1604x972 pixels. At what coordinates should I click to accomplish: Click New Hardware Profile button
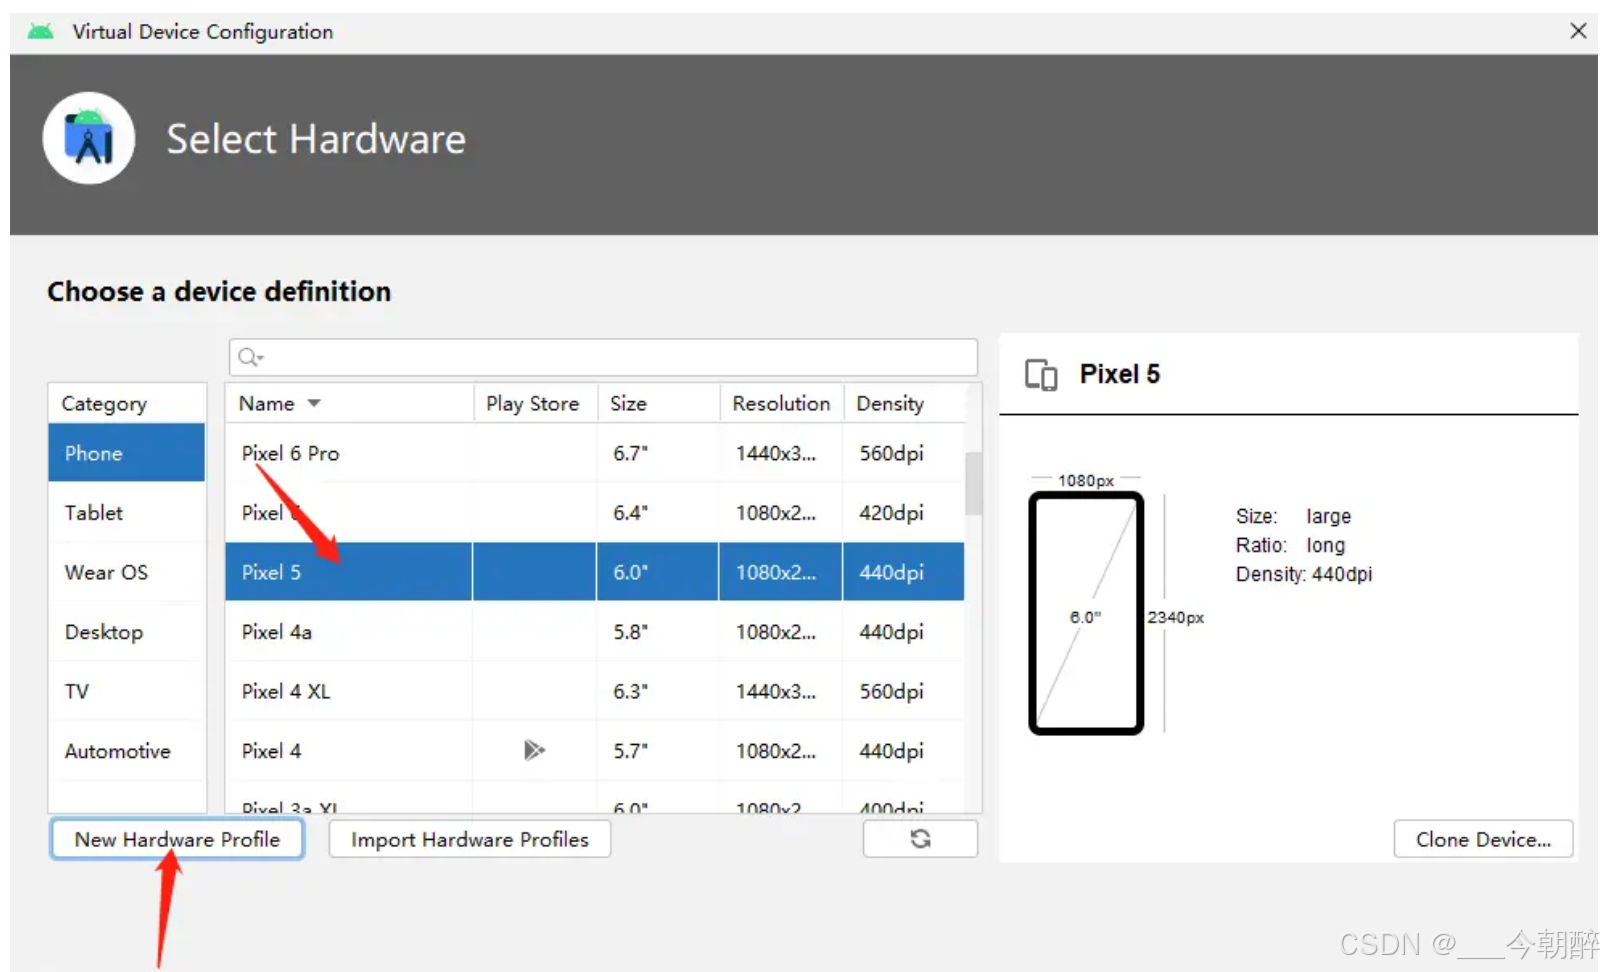[x=177, y=839]
